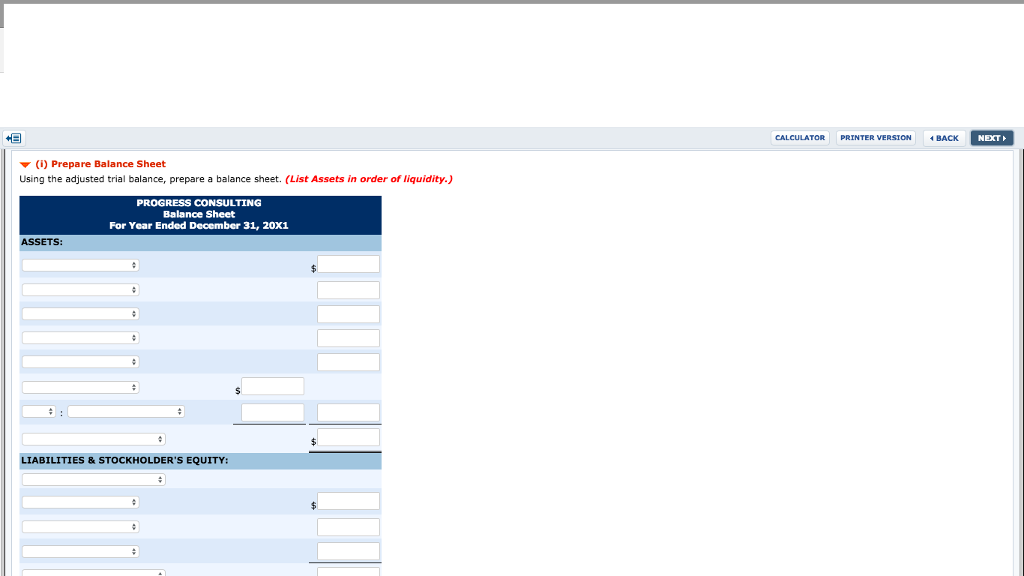Toggle the sidebar panel arrow-list icon

pos(14,138)
